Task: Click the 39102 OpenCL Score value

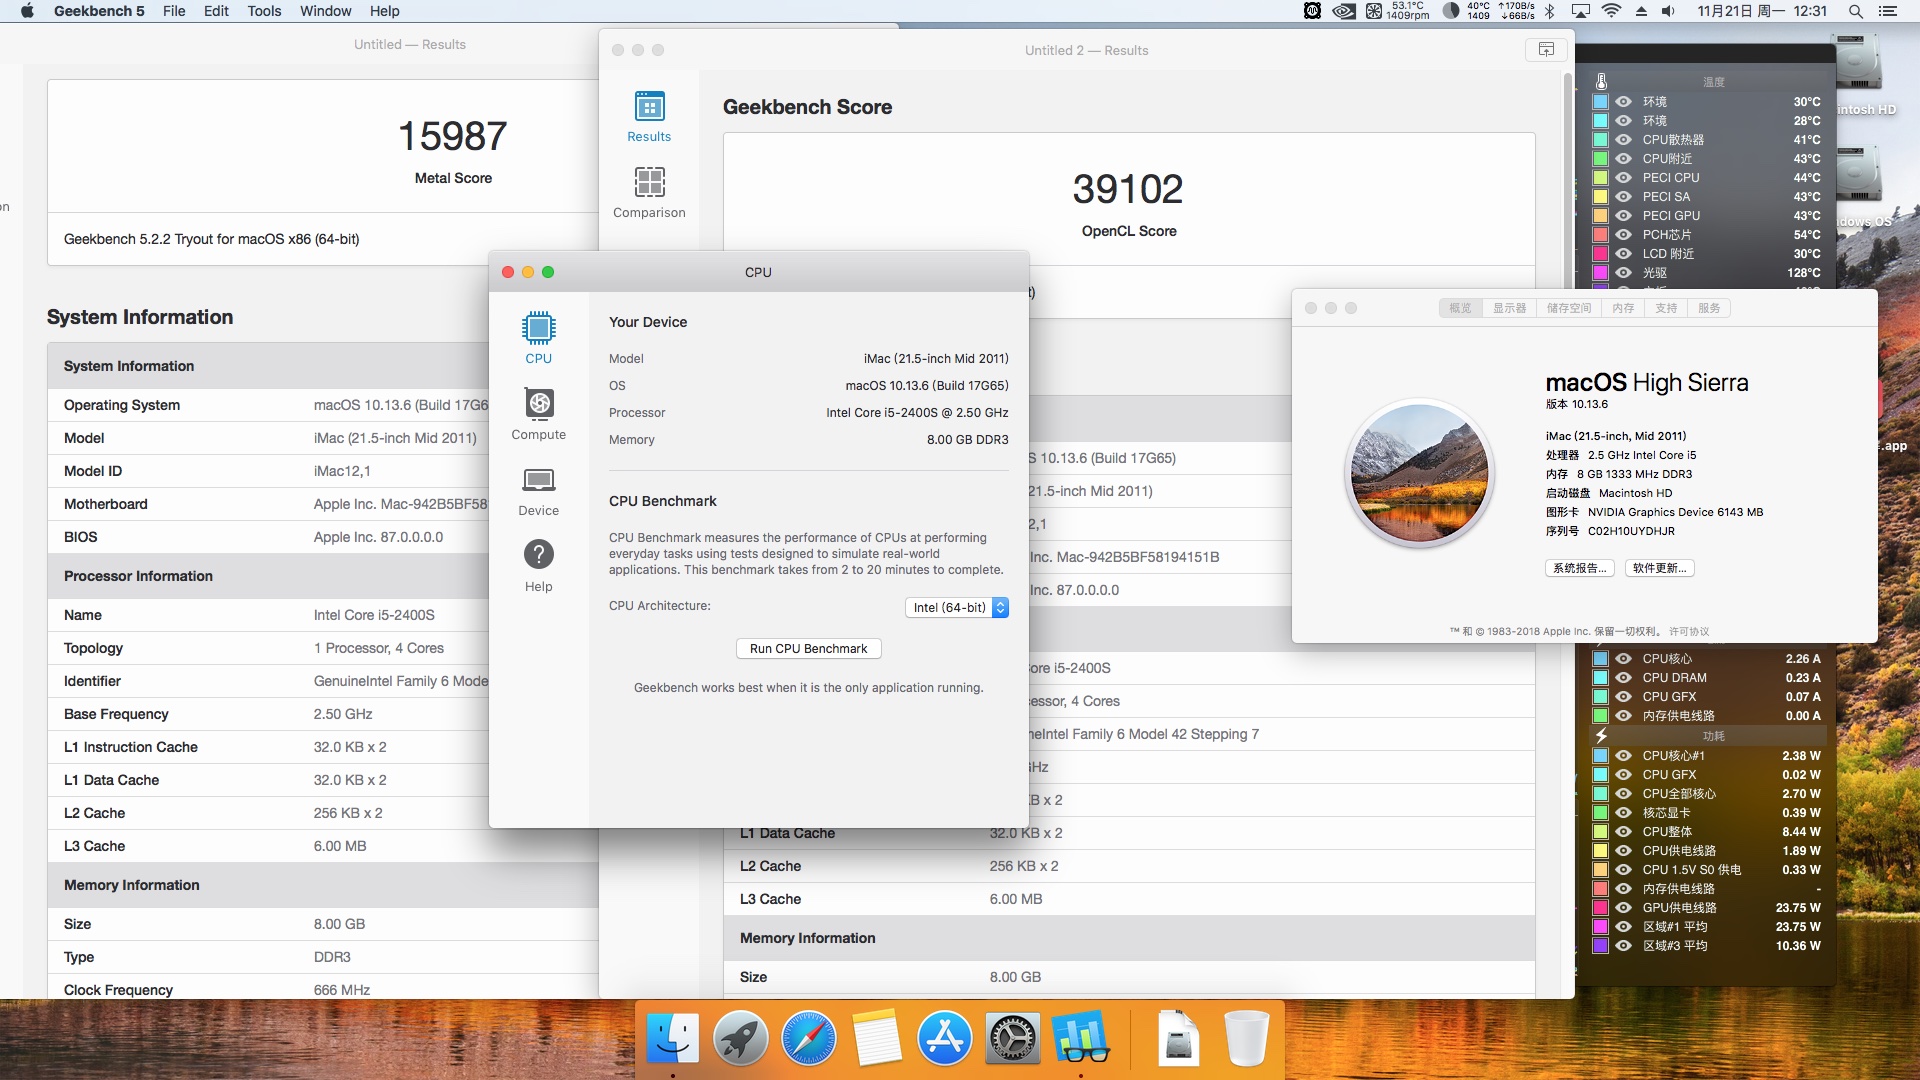Action: tap(1128, 189)
